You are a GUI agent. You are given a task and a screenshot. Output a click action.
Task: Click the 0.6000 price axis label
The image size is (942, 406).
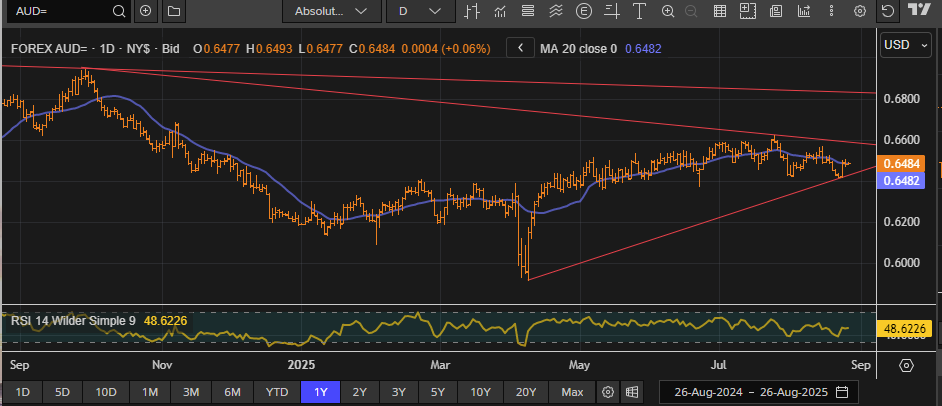point(902,263)
